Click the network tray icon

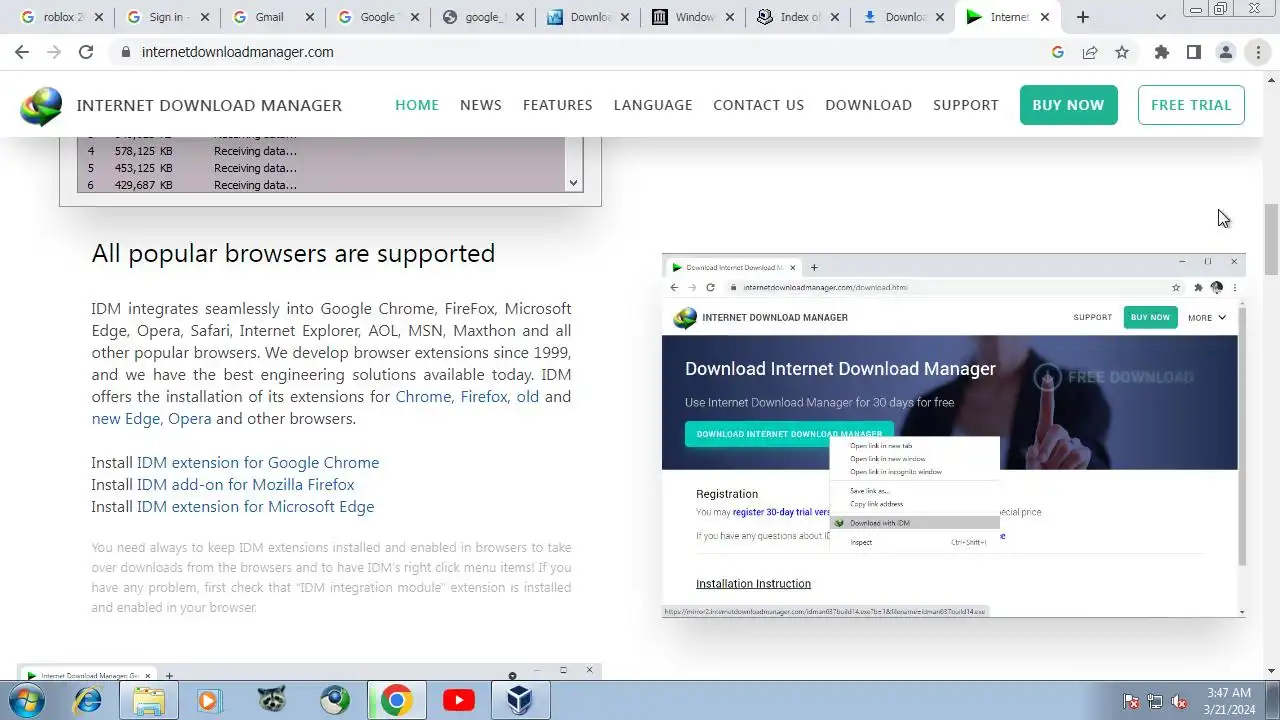[x=1155, y=702]
